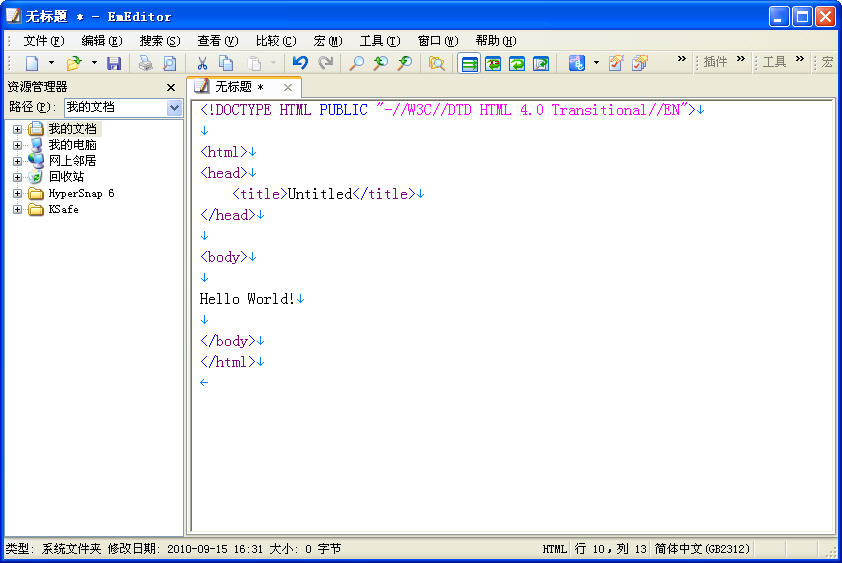Toggle the fourth green wrap mode button
842x563 pixels.
click(541, 64)
